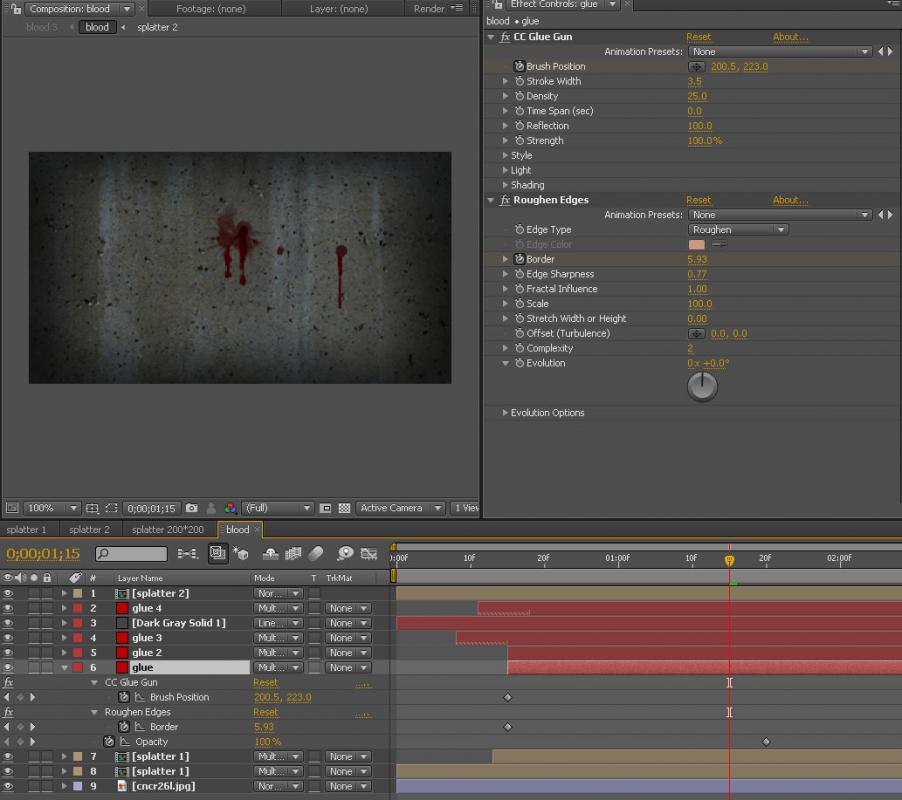Toggle visibility of the cncr26l.jpg layer
The image size is (902, 800).
pos(8,786)
